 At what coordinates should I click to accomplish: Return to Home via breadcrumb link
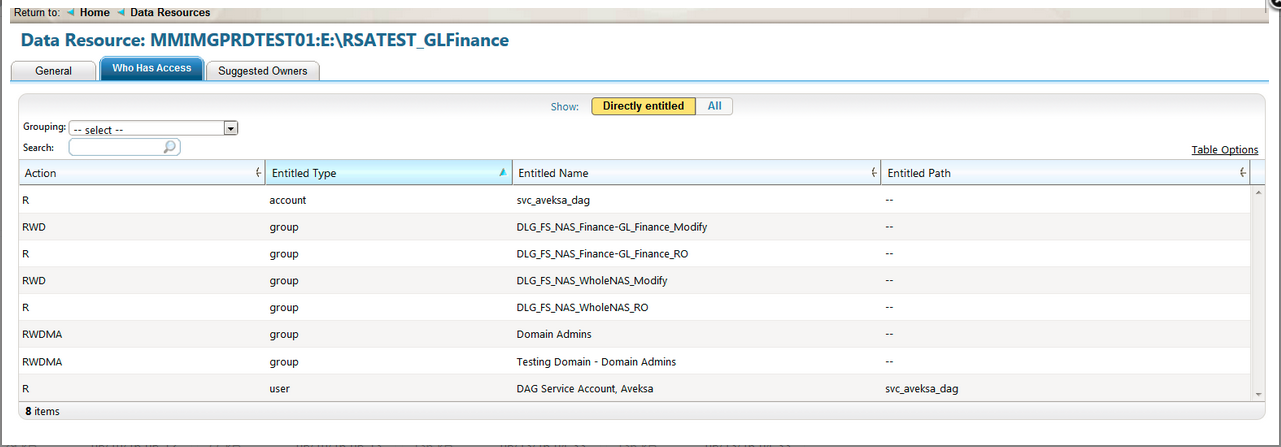[94, 12]
